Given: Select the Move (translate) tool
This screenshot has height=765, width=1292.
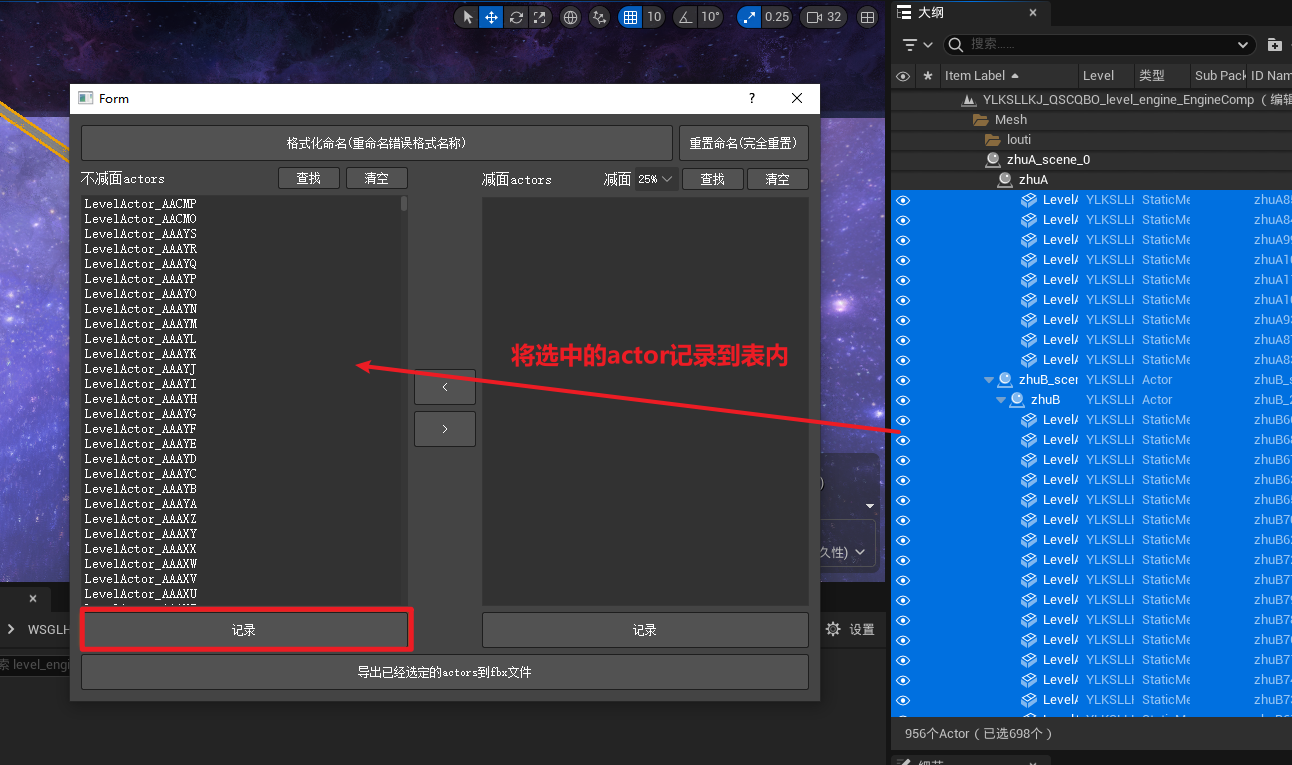Looking at the screenshot, I should (490, 17).
